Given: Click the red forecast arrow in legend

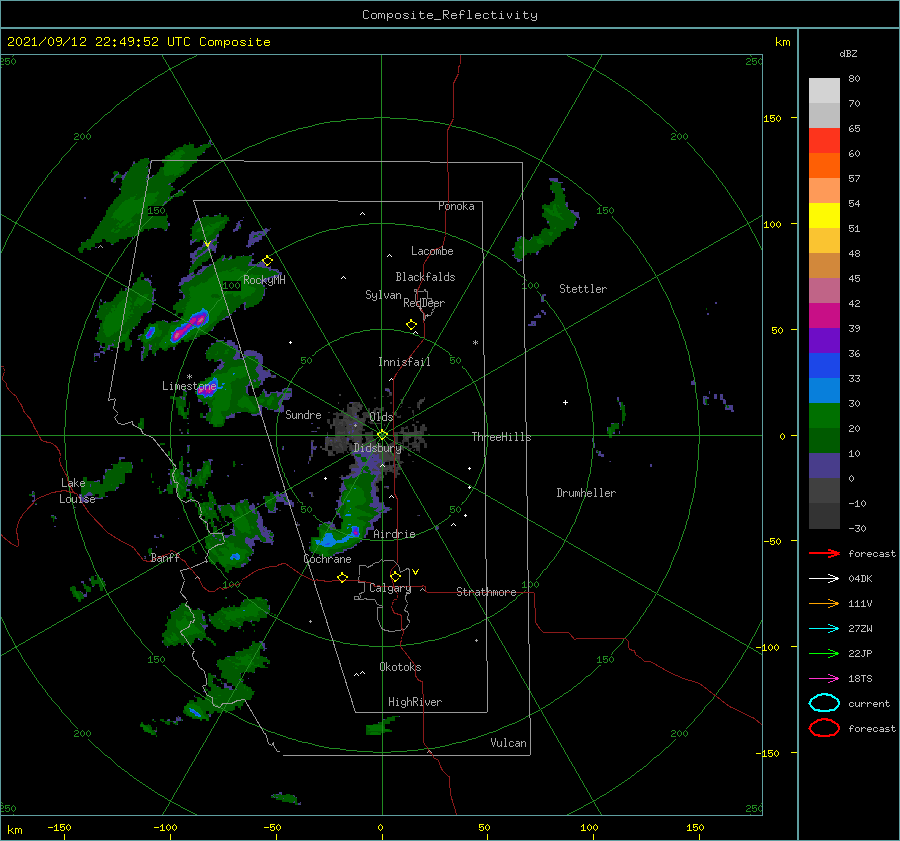Looking at the screenshot, I should [x=824, y=553].
